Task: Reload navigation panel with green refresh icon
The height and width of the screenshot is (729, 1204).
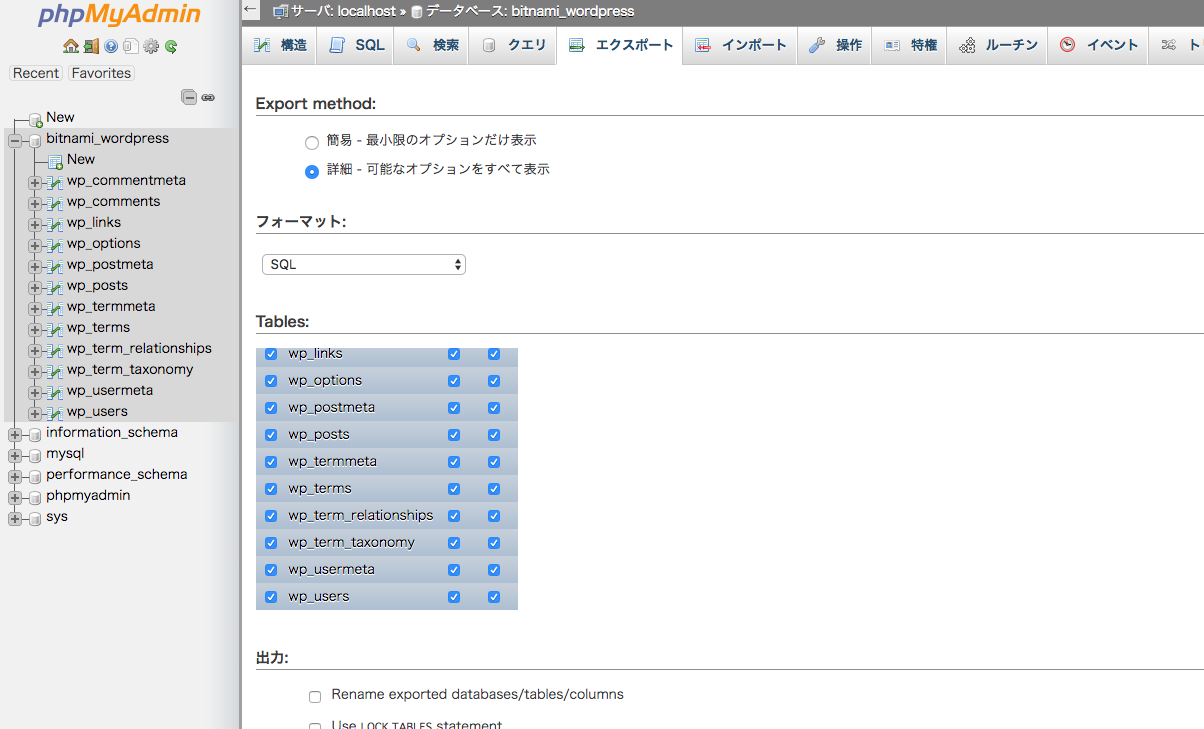Action: click(x=171, y=46)
